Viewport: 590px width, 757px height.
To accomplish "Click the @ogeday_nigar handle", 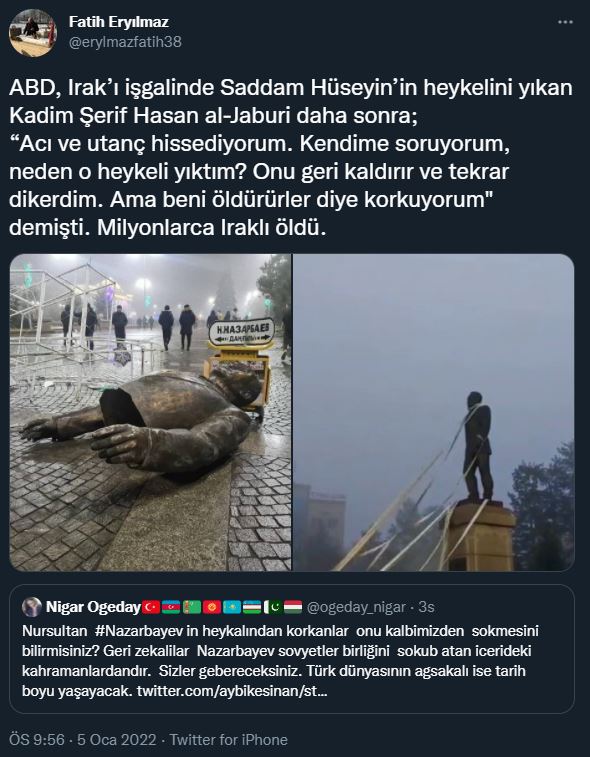I will point(356,607).
